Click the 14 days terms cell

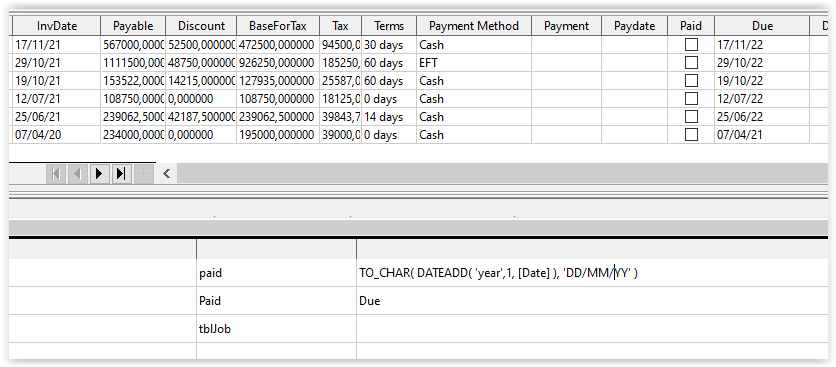point(389,117)
